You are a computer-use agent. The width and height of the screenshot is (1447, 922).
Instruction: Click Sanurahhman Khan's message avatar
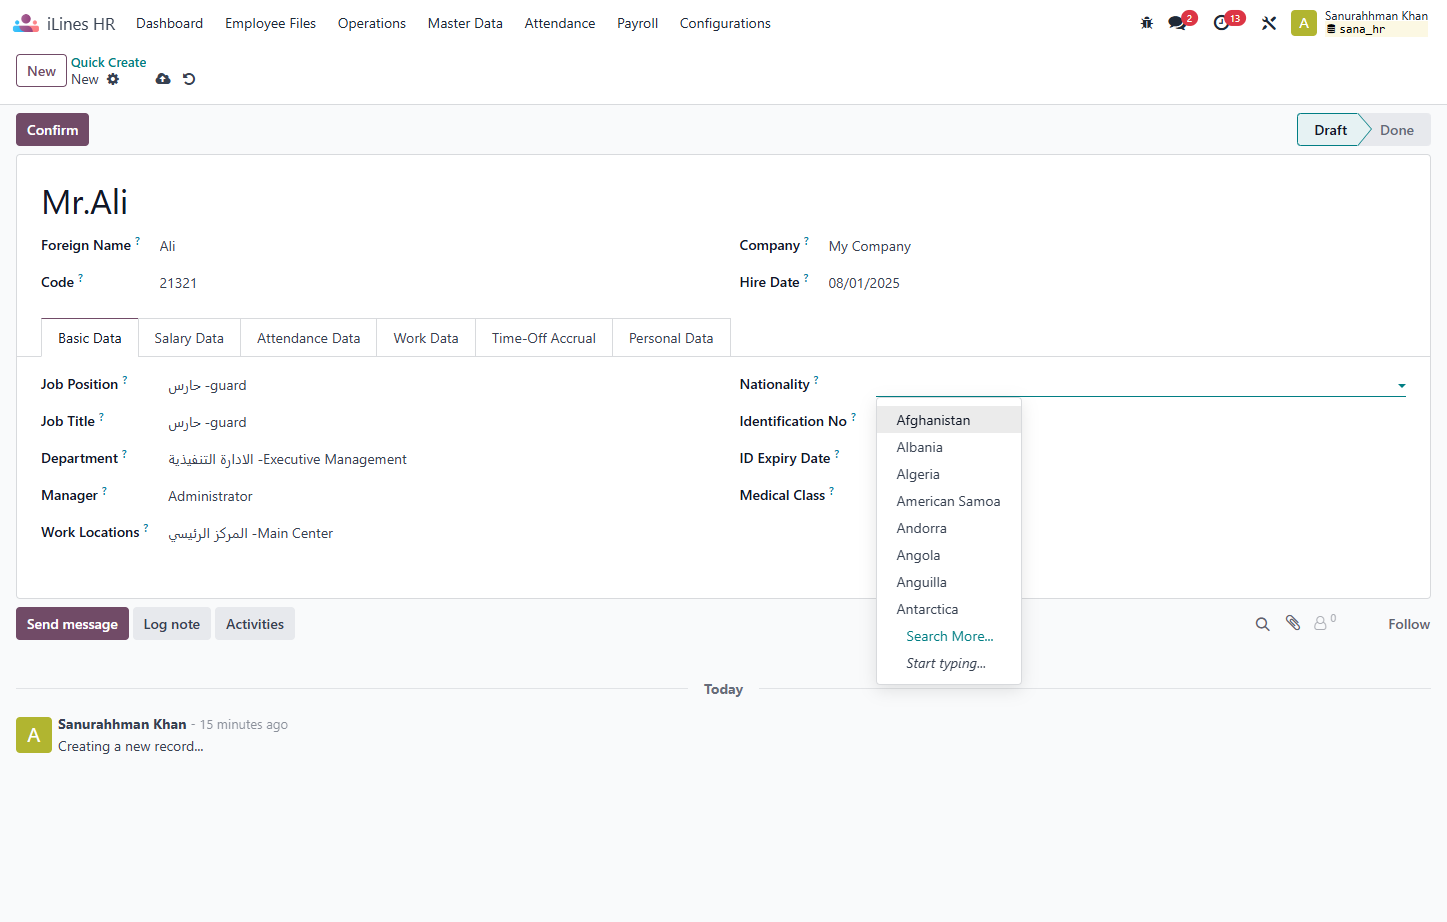pyautogui.click(x=34, y=735)
